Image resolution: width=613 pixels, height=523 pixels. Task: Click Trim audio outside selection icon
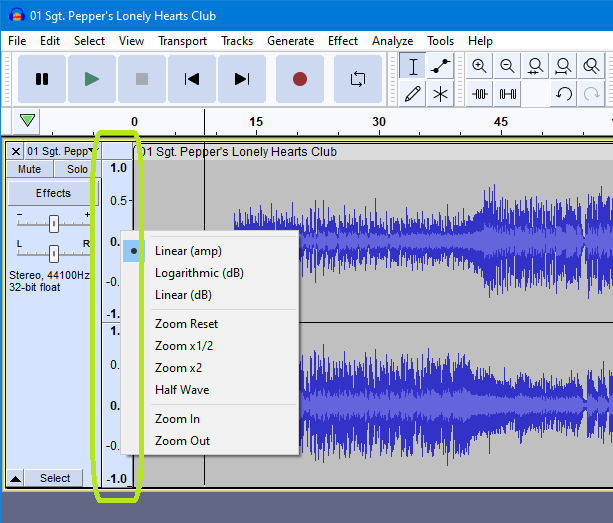pos(479,94)
